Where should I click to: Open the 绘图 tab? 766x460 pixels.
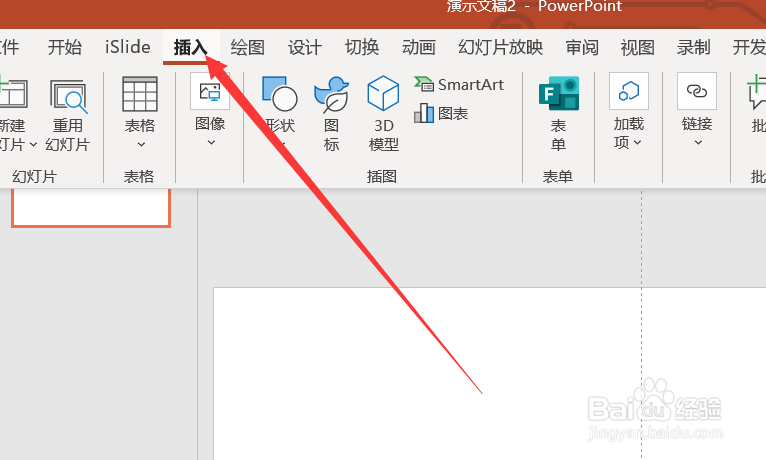248,47
